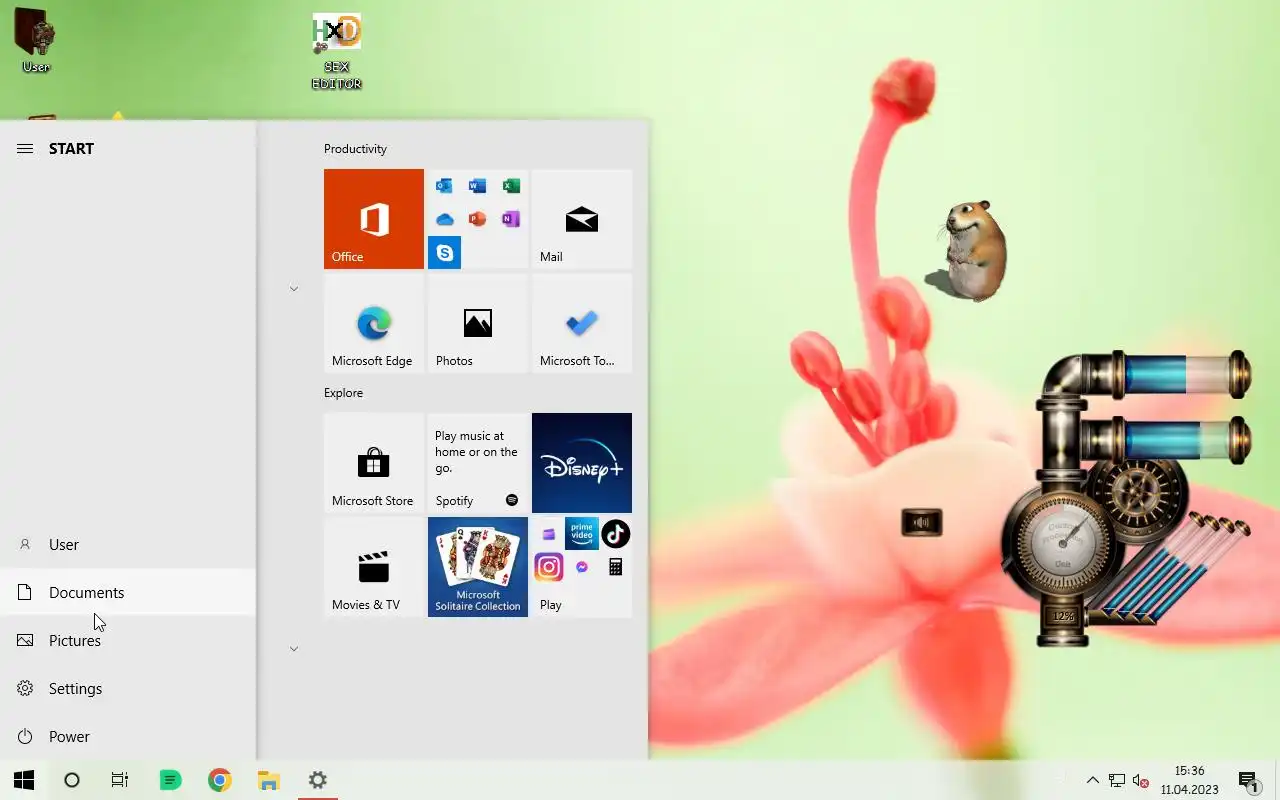Switch to the Settings app on taskbar
Image resolution: width=1280 pixels, height=800 pixels.
[318, 780]
